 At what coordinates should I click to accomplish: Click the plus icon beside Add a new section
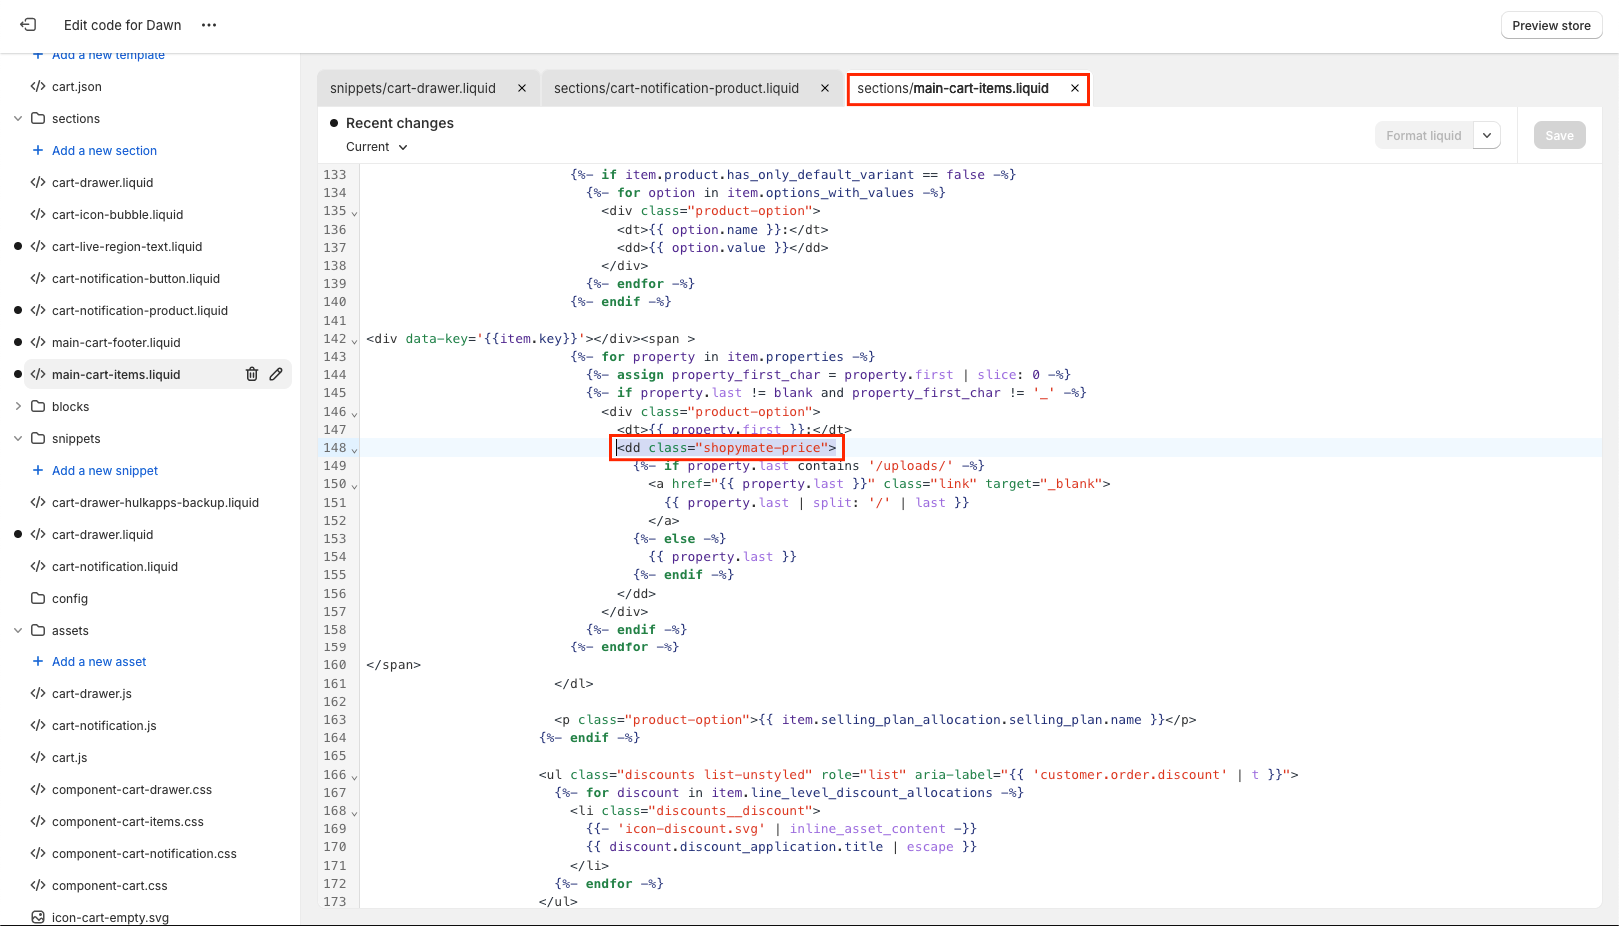click(x=38, y=150)
